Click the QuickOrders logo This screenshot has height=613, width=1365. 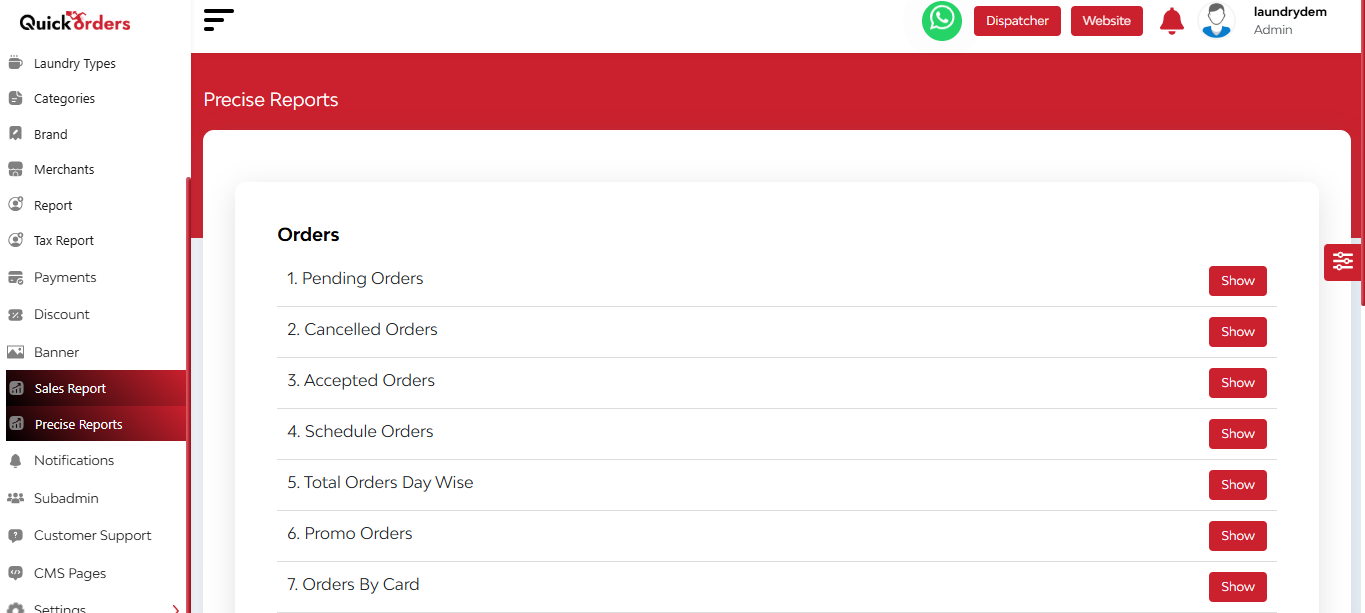click(x=75, y=21)
